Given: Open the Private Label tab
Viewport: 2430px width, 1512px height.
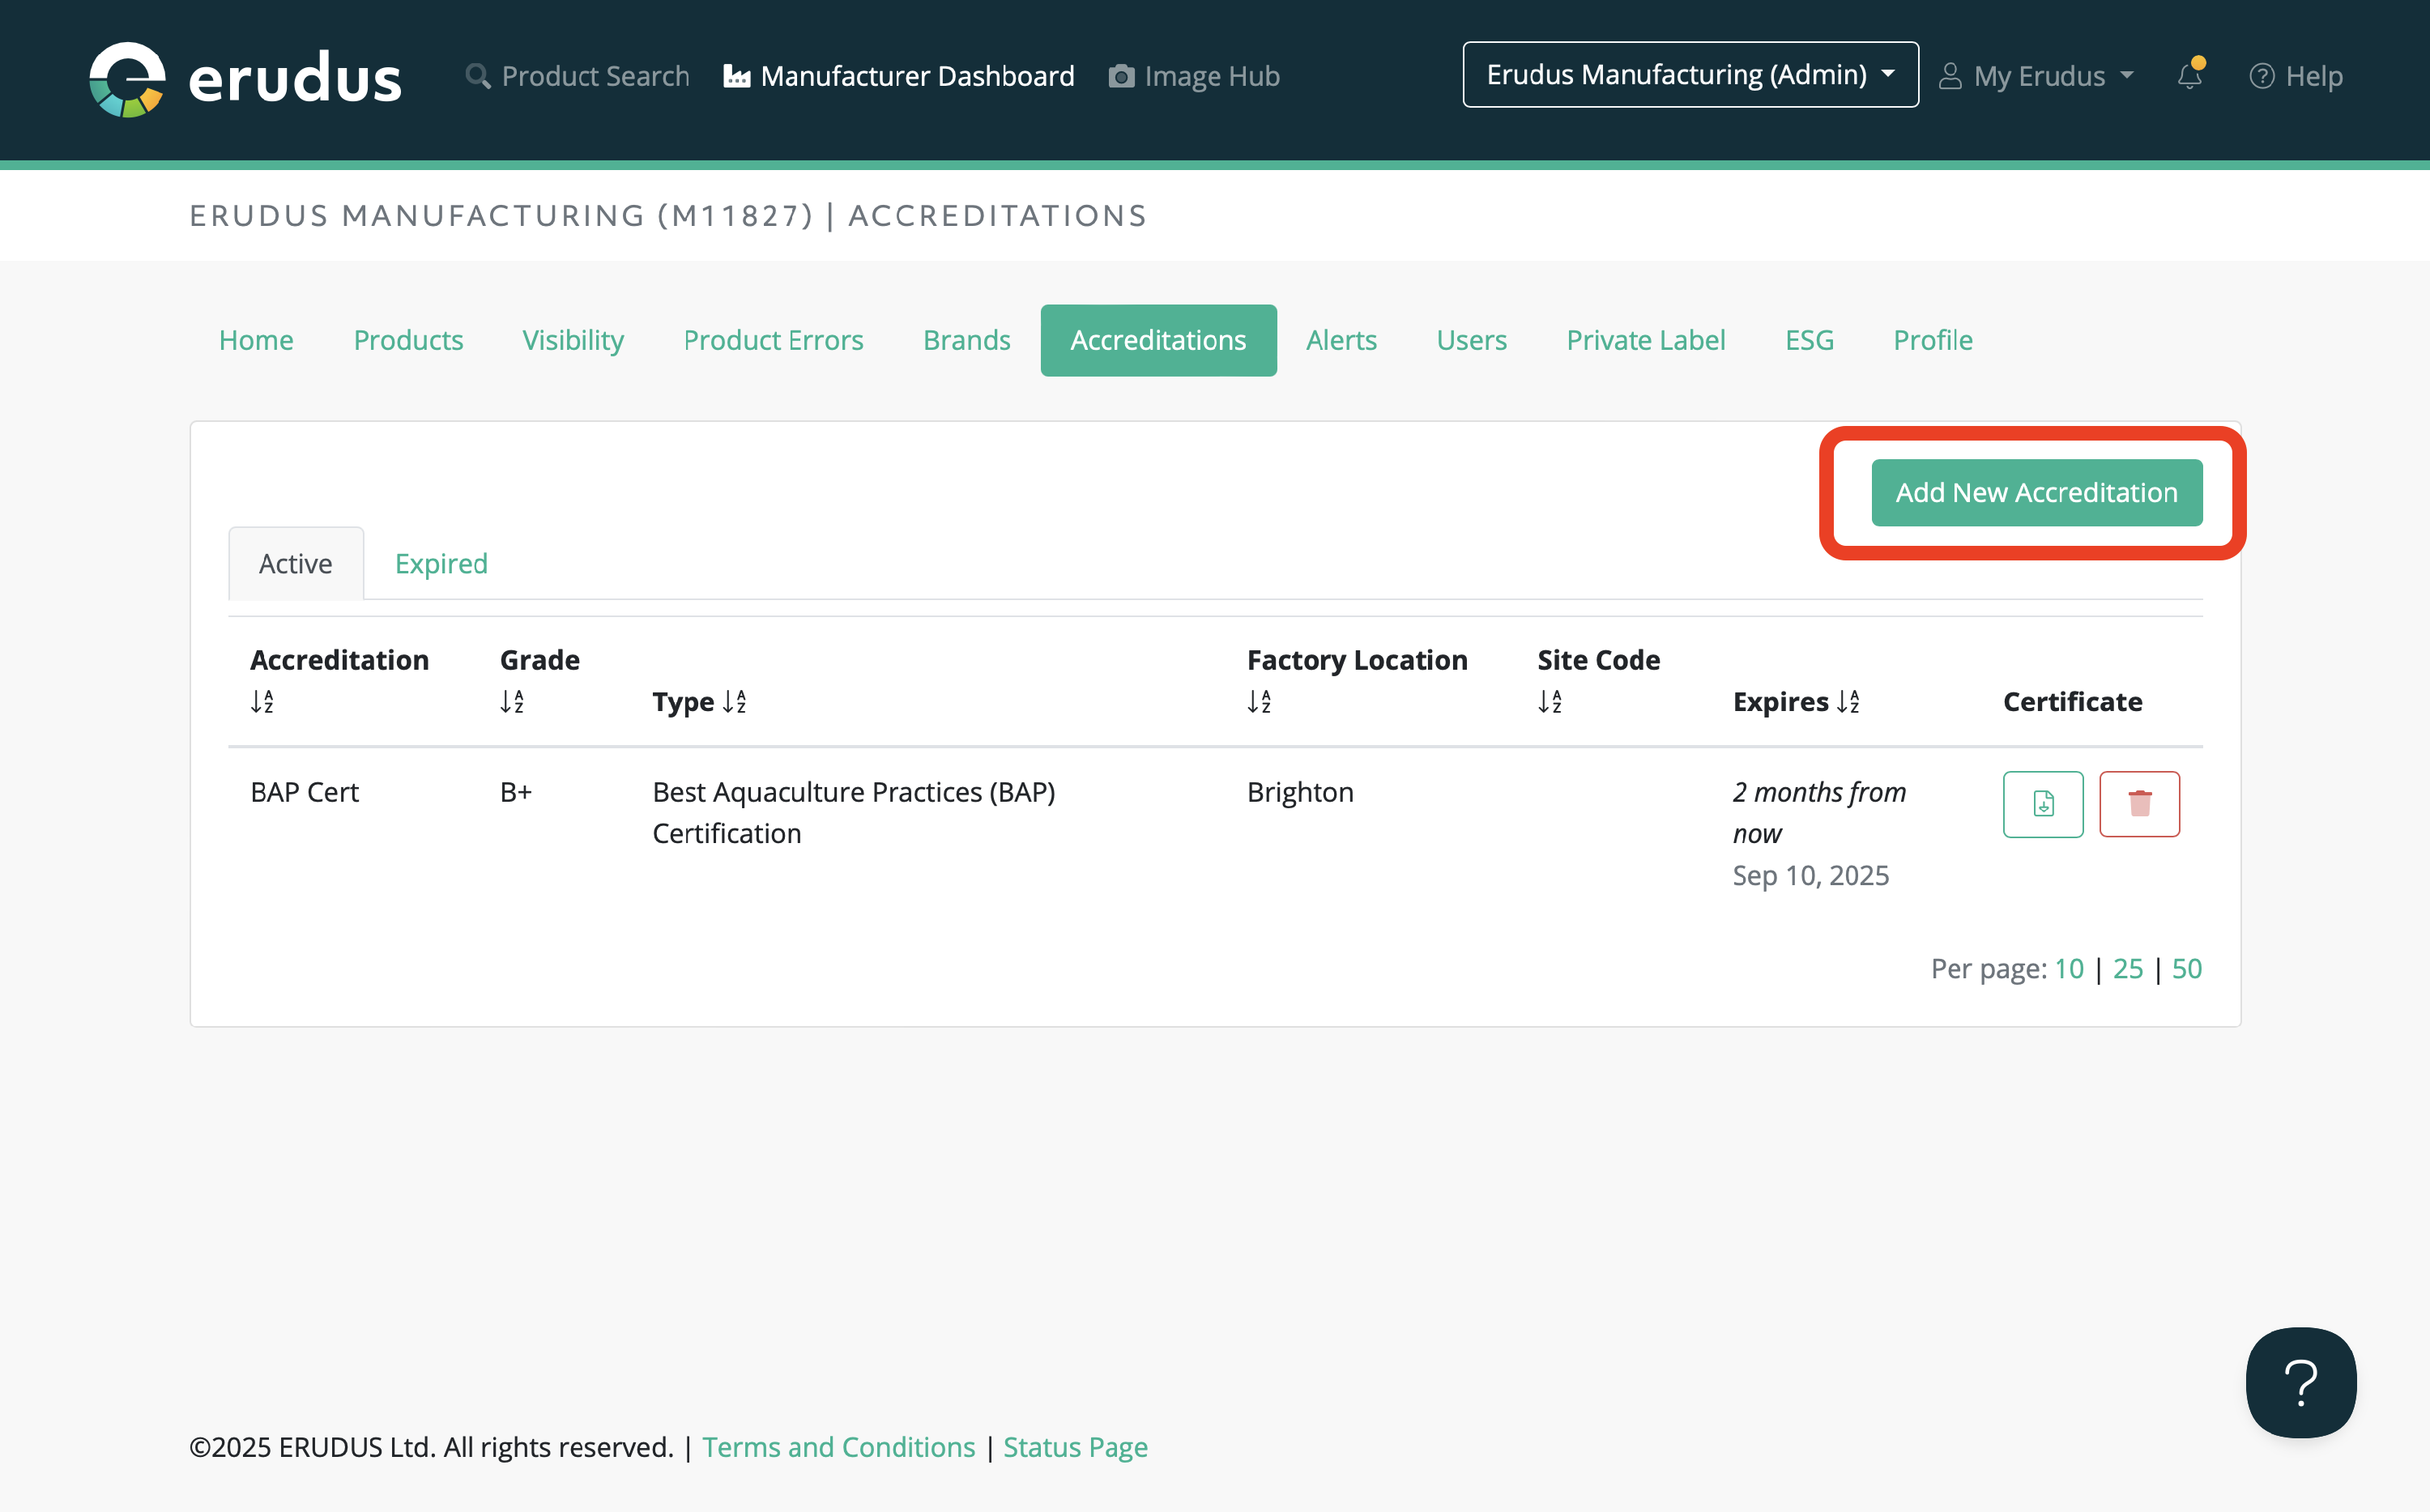Looking at the screenshot, I should coord(1645,340).
